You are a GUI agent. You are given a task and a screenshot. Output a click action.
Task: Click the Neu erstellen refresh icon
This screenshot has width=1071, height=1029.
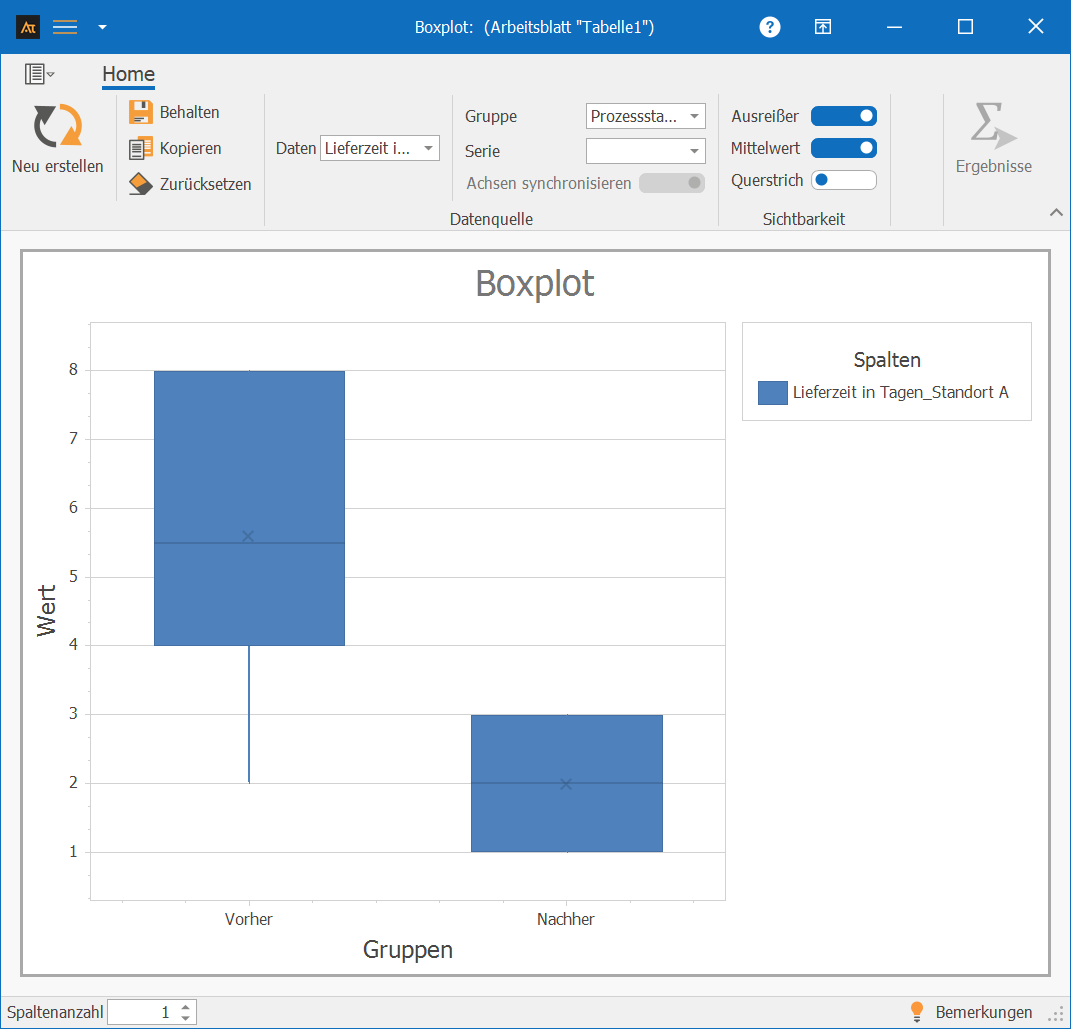click(57, 126)
